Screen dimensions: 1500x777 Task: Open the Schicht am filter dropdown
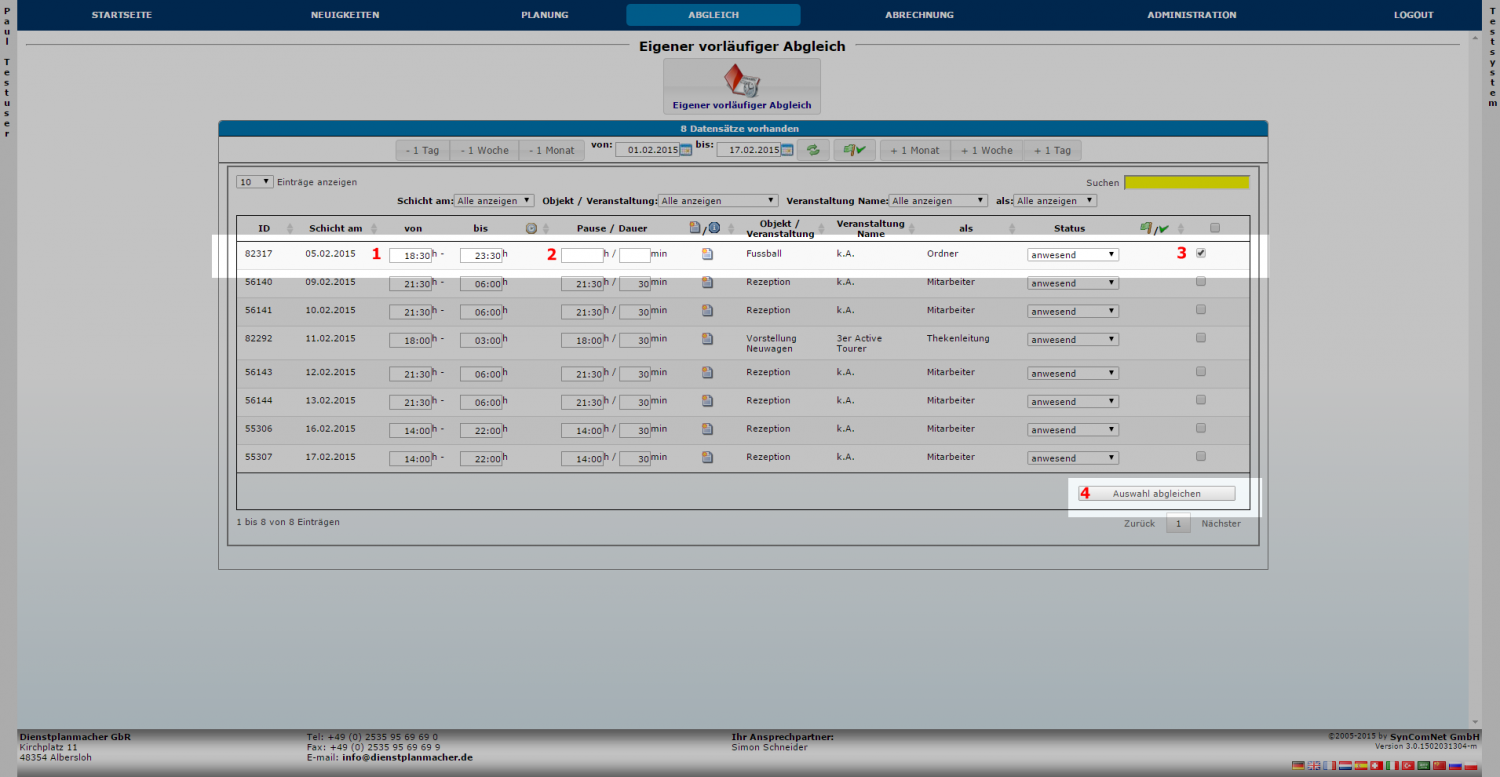click(494, 201)
